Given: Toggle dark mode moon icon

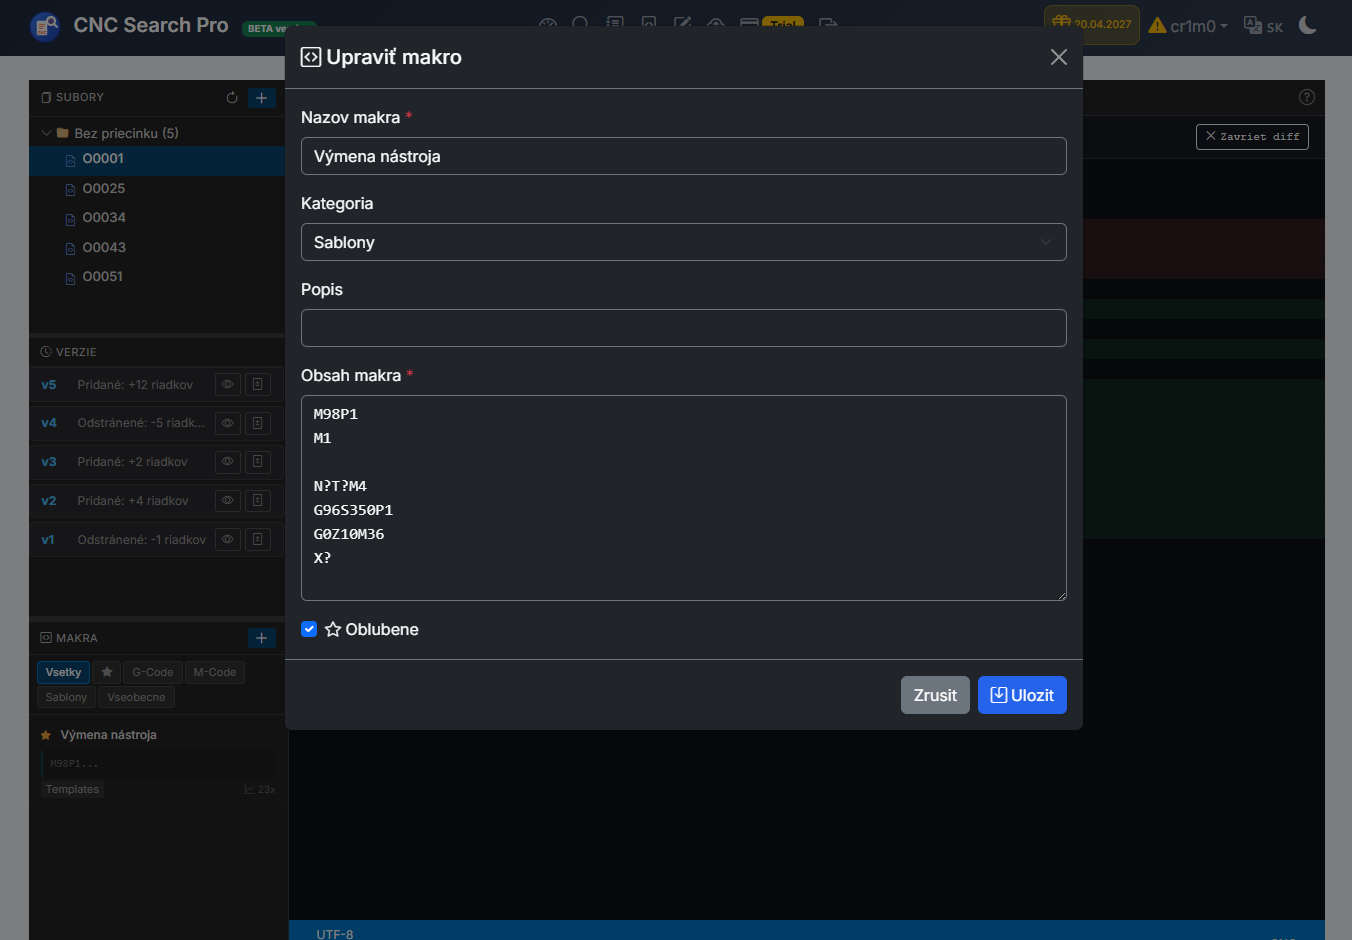Looking at the screenshot, I should tap(1307, 25).
